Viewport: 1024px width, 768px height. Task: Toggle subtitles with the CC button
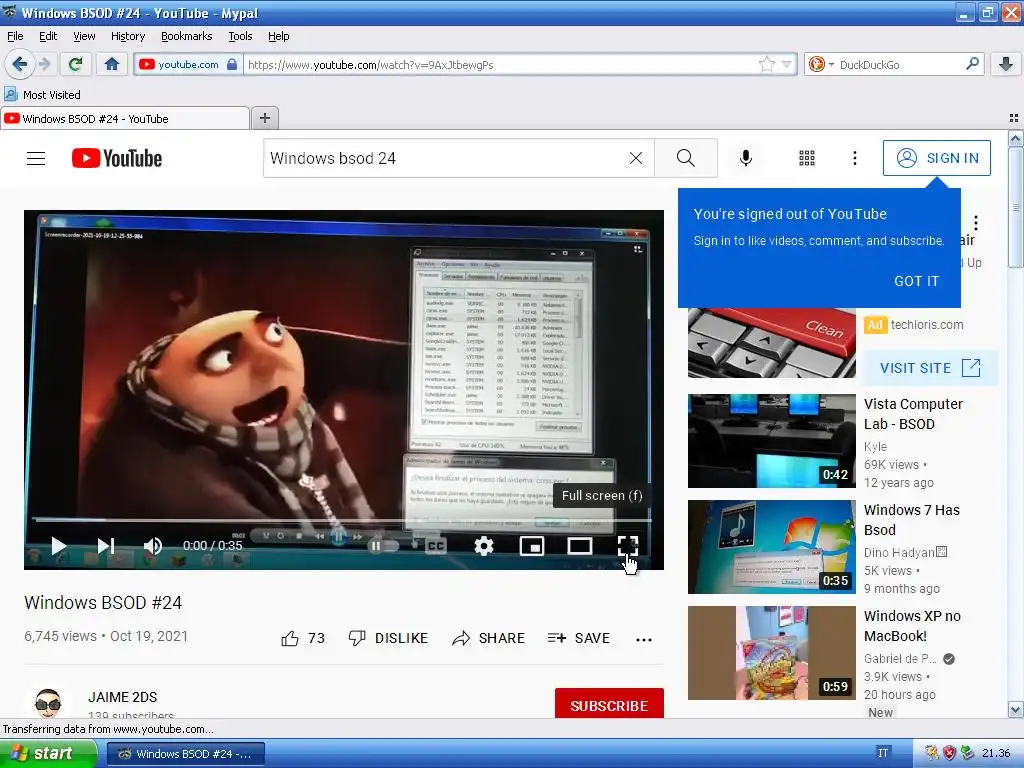point(436,545)
